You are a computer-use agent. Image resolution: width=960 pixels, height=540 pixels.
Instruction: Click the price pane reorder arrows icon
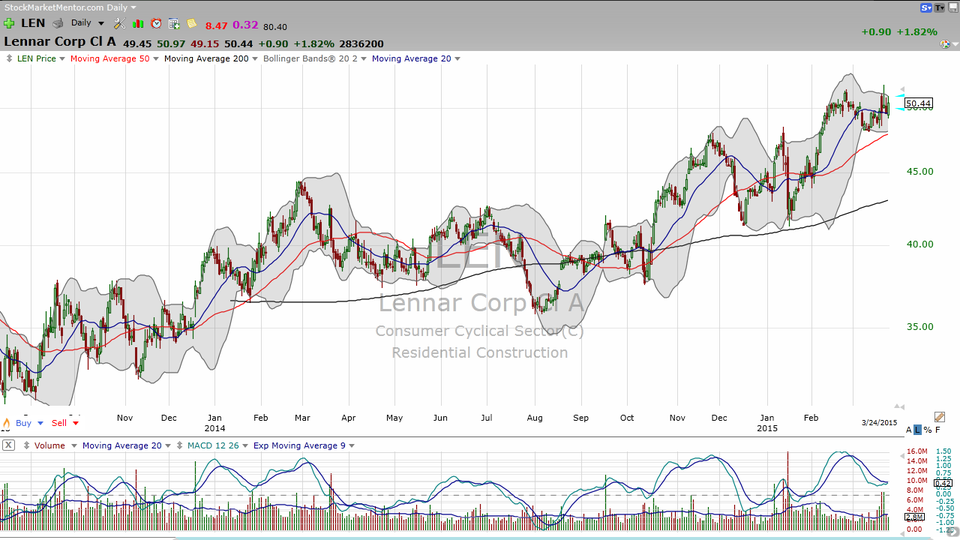[x=9, y=59]
